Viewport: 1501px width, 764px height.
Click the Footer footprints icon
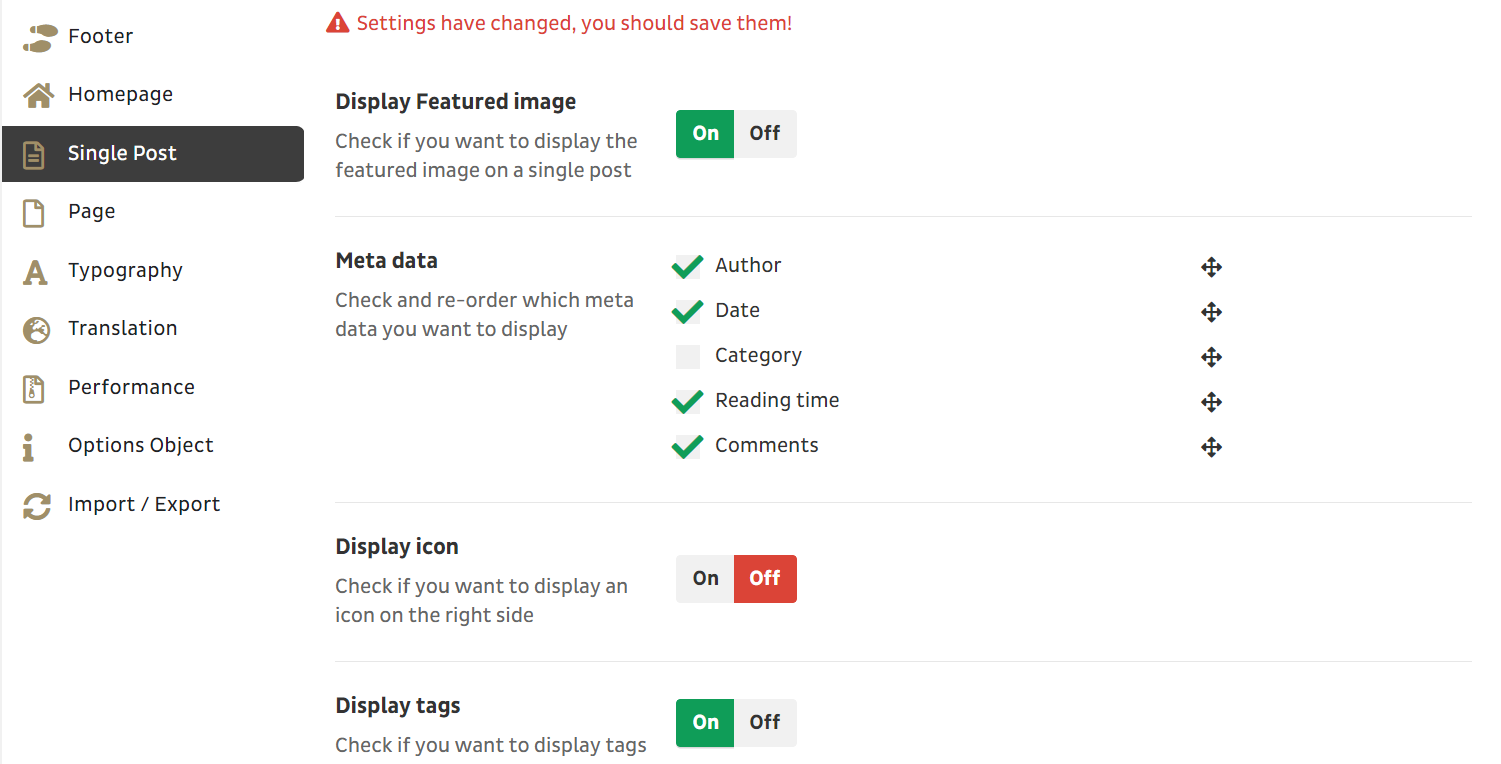(37, 38)
